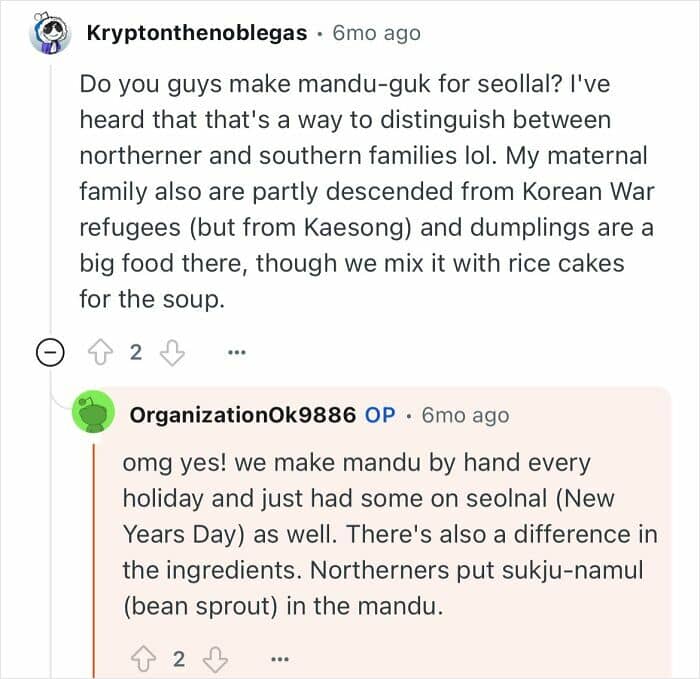The image size is (700, 679).
Task: Click the first comment's 6mo ago timestamp
Action: coord(376,33)
